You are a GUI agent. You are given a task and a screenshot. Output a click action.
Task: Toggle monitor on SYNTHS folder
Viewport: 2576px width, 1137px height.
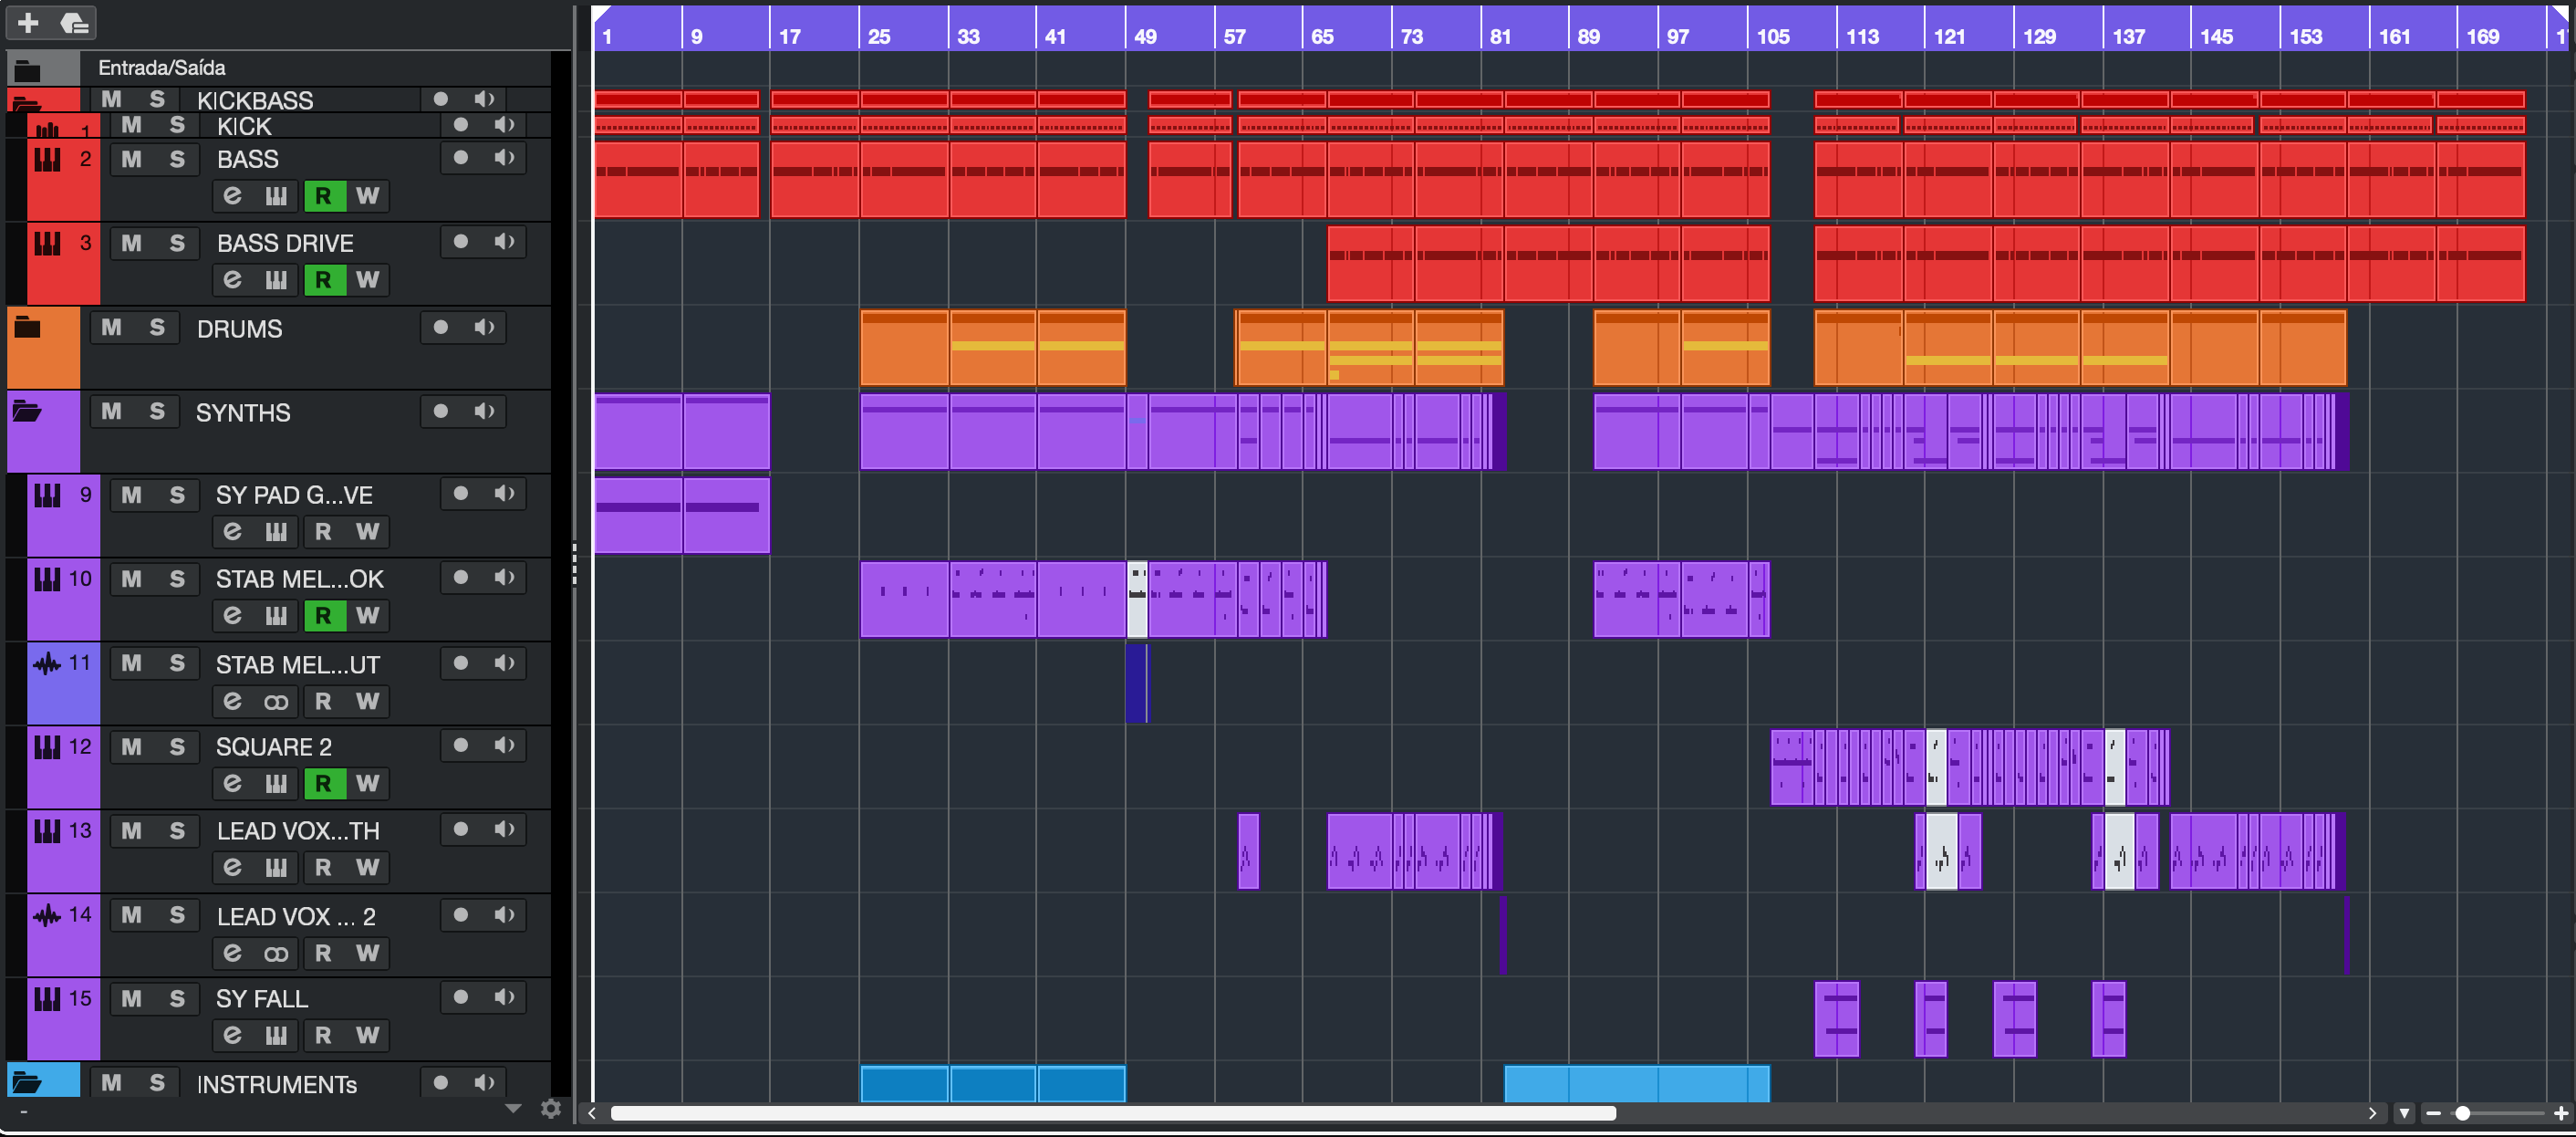[485, 411]
